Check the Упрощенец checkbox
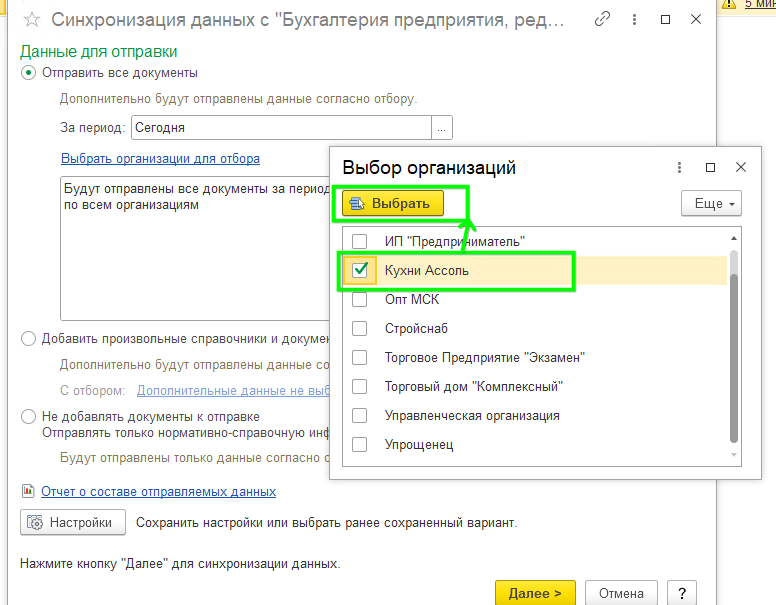 click(359, 445)
